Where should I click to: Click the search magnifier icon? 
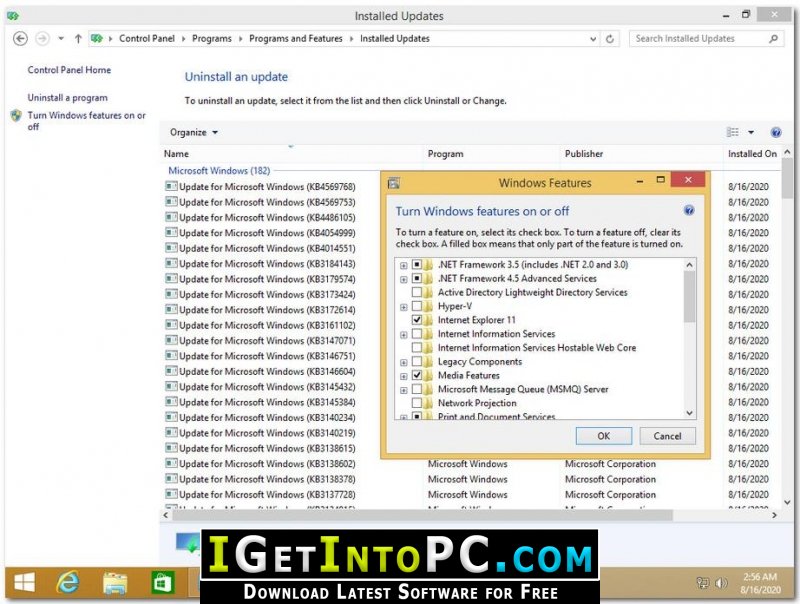point(773,39)
